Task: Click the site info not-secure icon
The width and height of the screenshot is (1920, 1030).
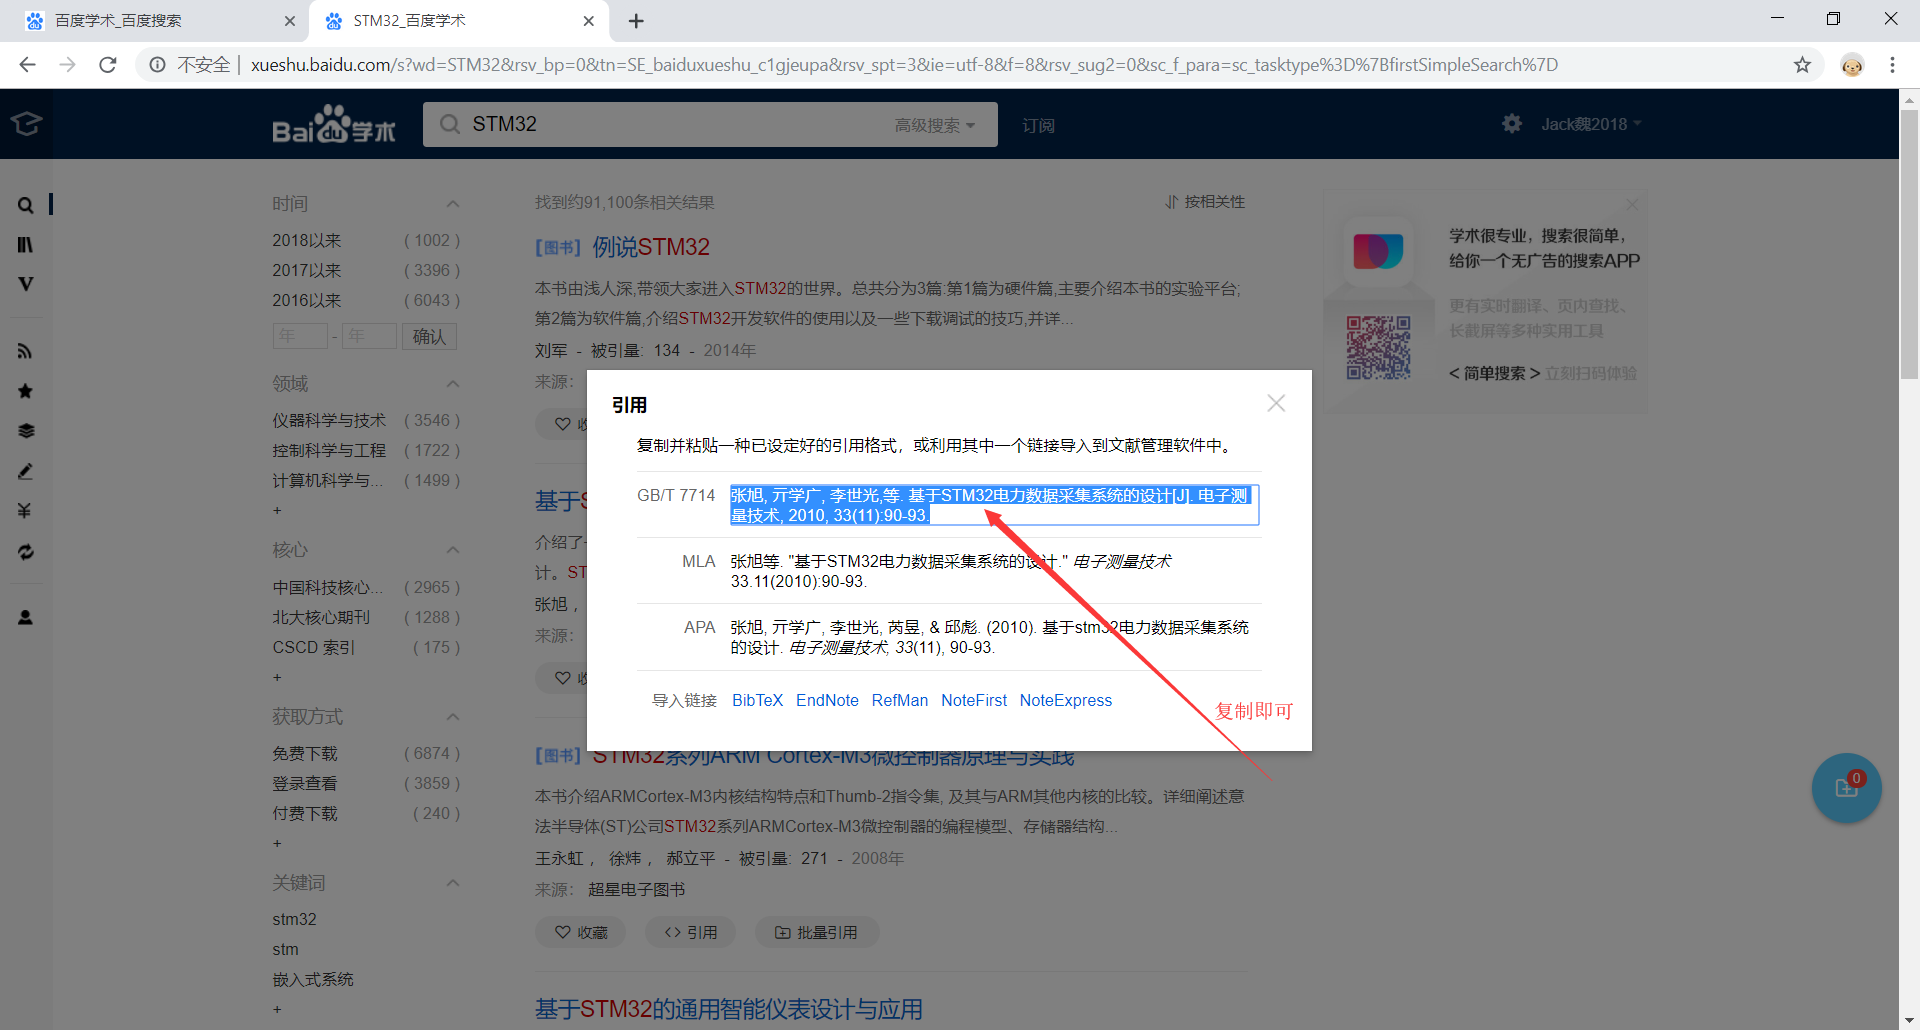Action: pyautogui.click(x=157, y=65)
